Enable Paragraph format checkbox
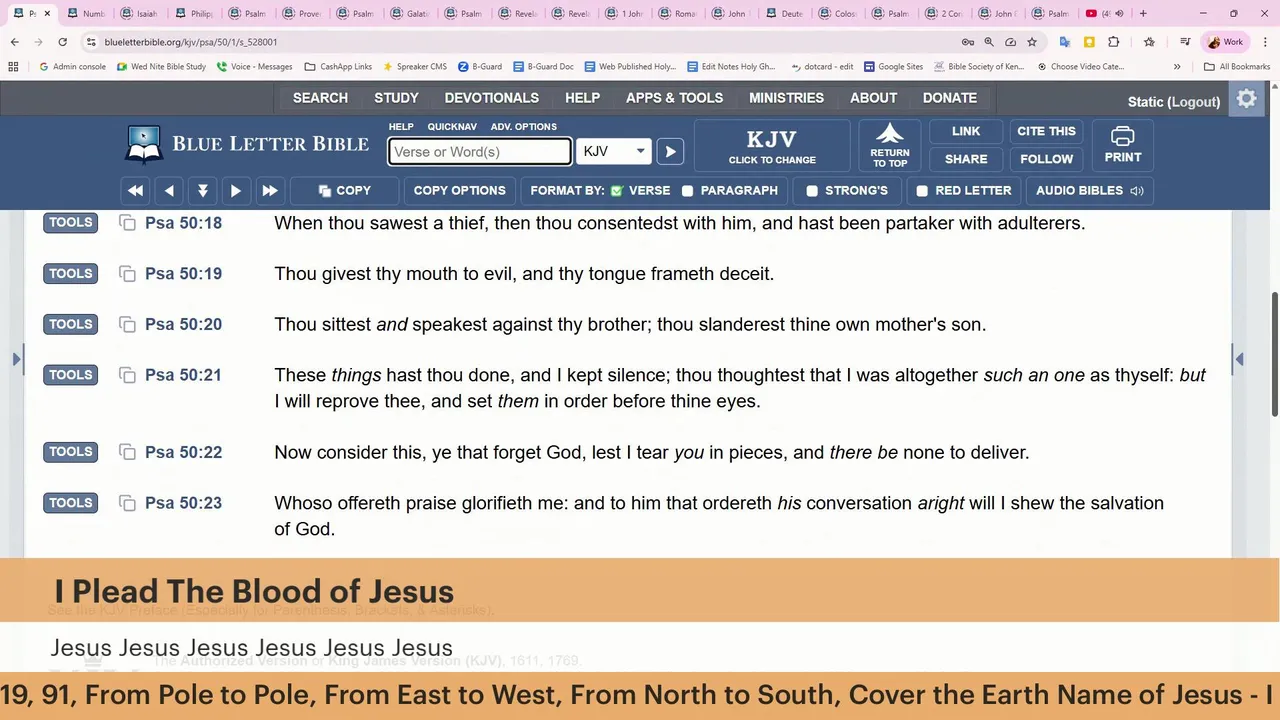The height and width of the screenshot is (720, 1280). point(687,191)
